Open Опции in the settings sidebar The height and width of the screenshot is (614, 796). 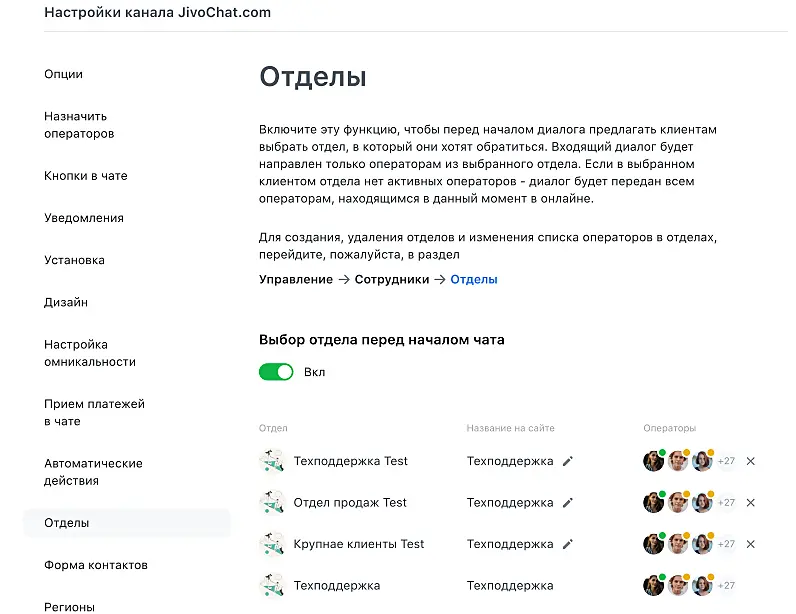pos(63,74)
